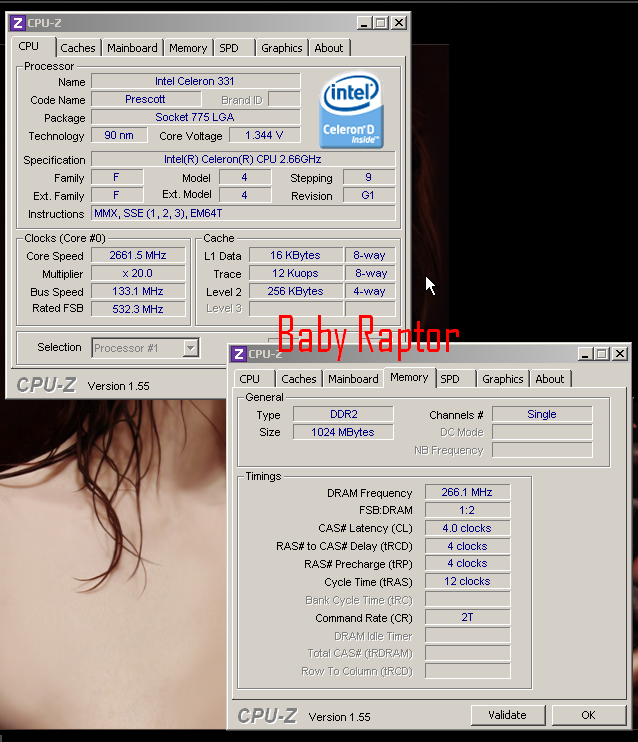
Task: Click the memory Type value DDR2
Action: (x=343, y=414)
